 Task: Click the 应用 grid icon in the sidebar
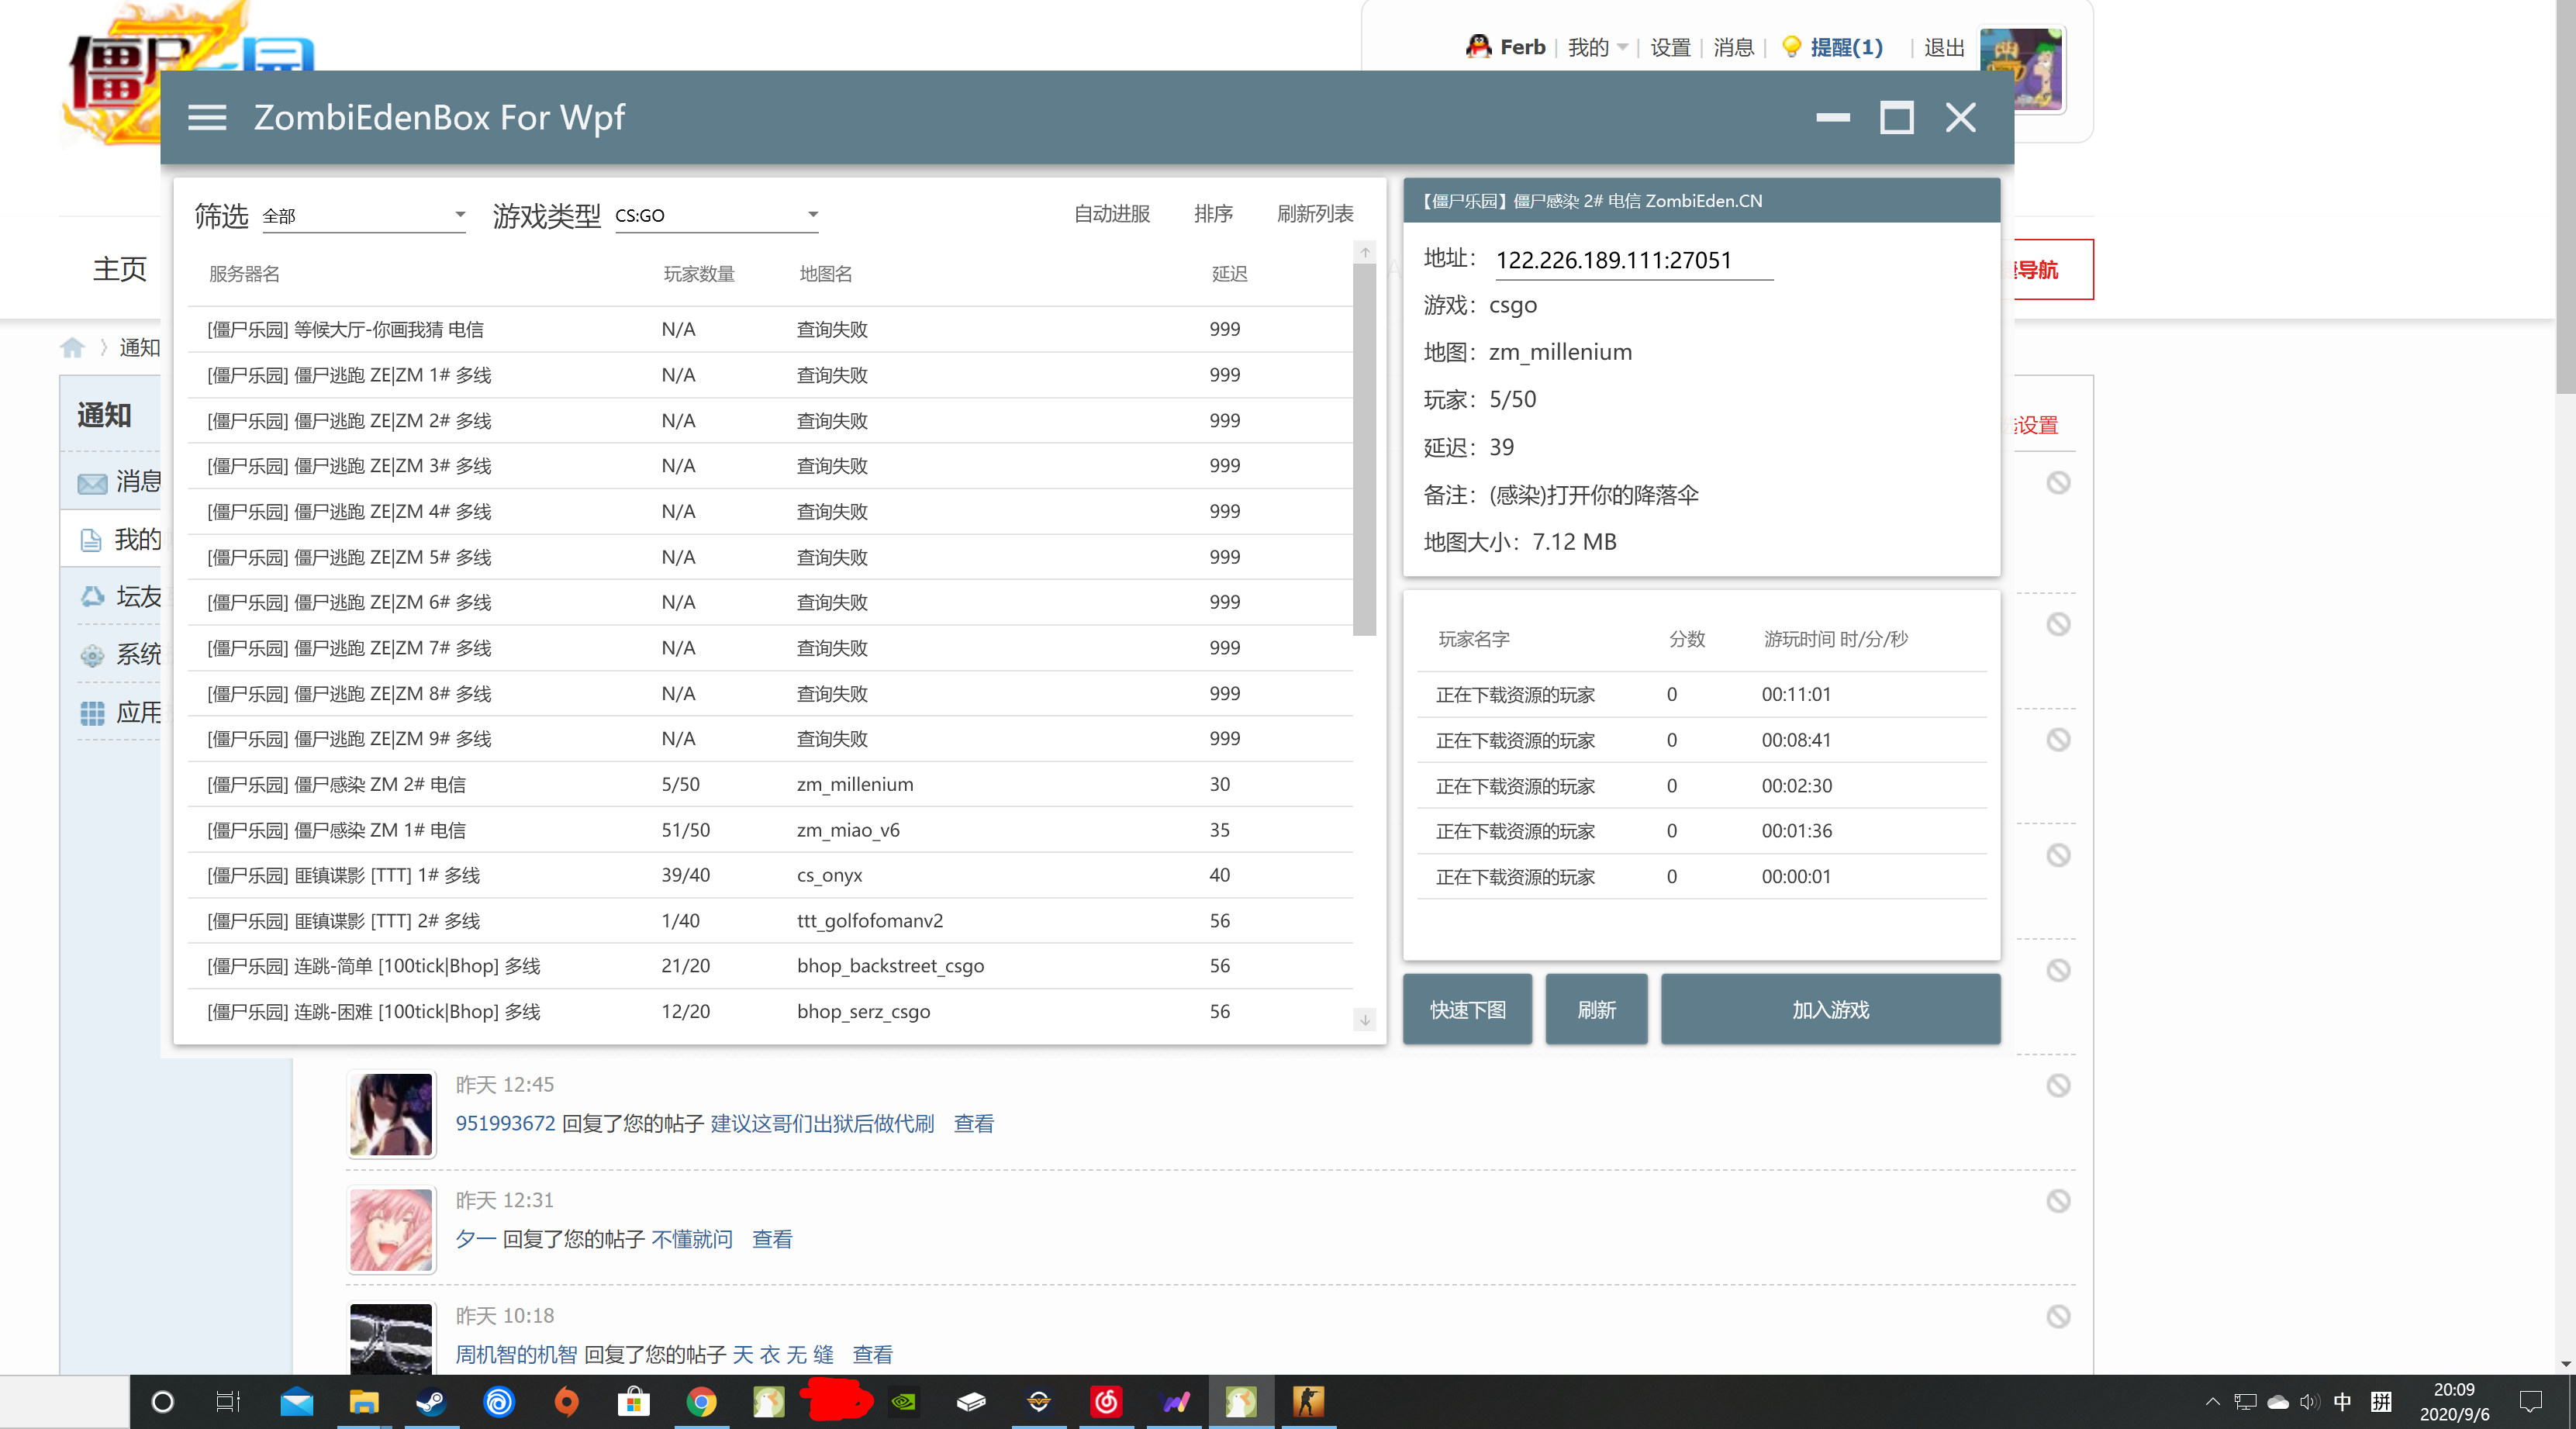(x=92, y=713)
